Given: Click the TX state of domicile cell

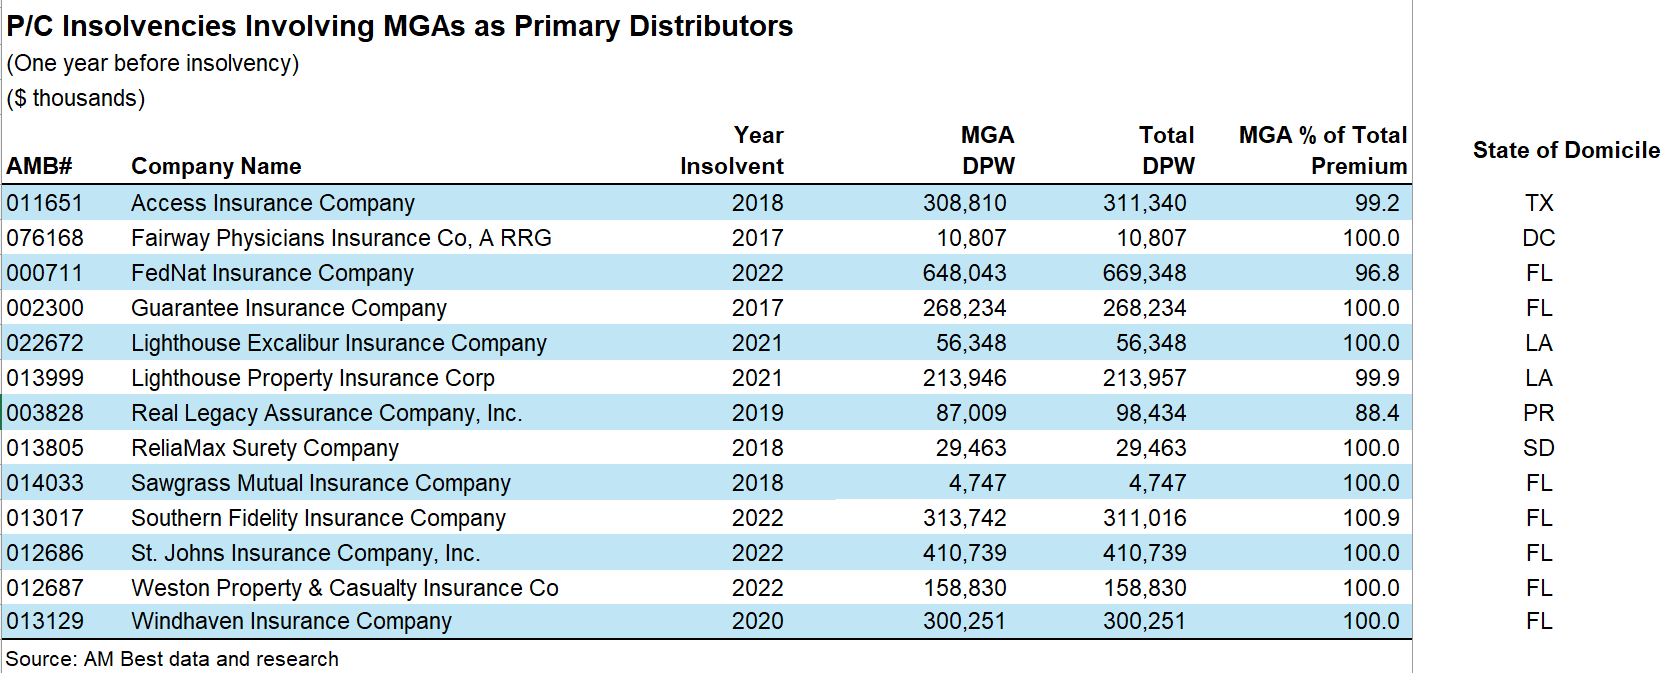Looking at the screenshot, I should [1538, 203].
